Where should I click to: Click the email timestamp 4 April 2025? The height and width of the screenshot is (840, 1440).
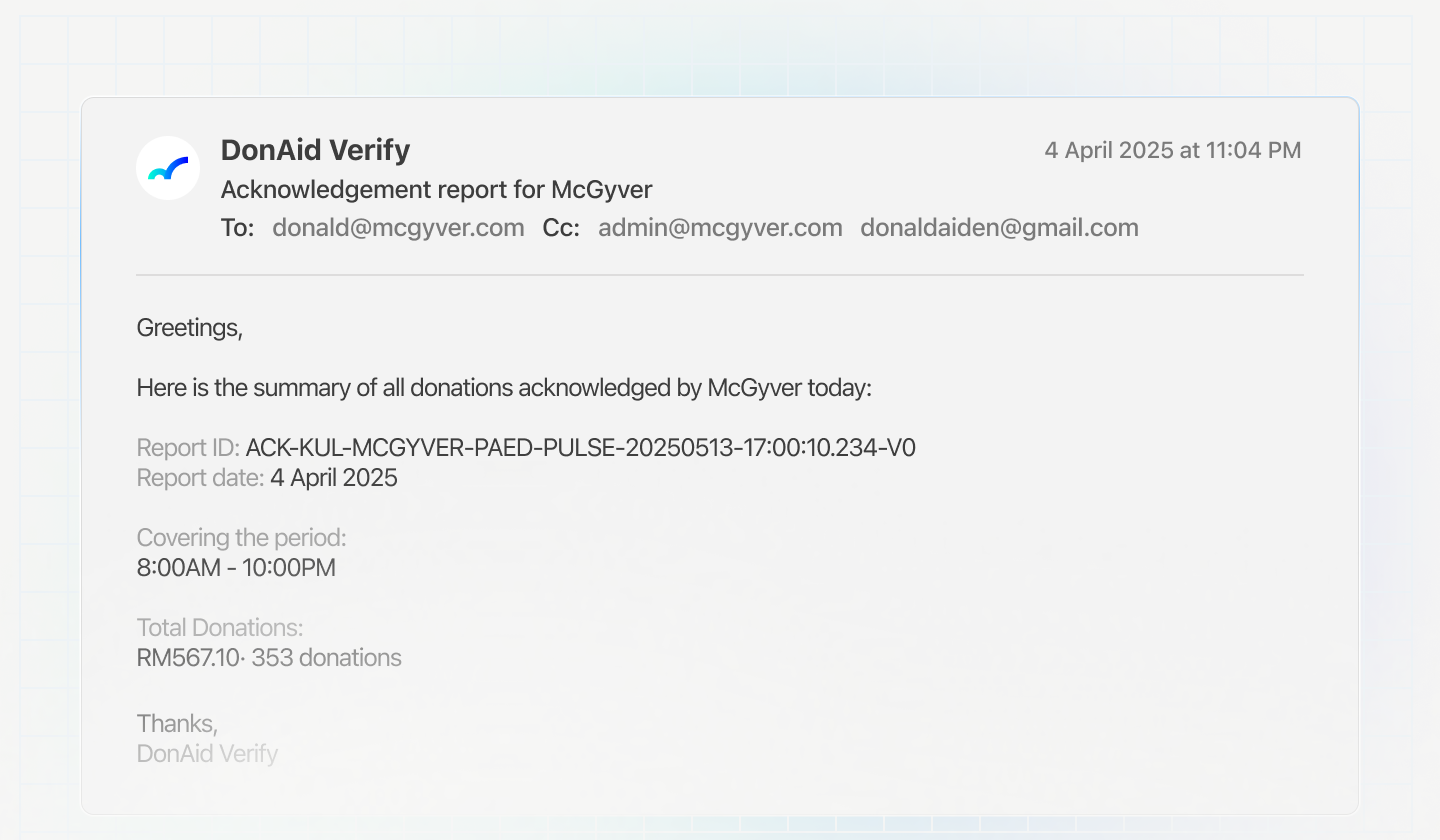1172,151
